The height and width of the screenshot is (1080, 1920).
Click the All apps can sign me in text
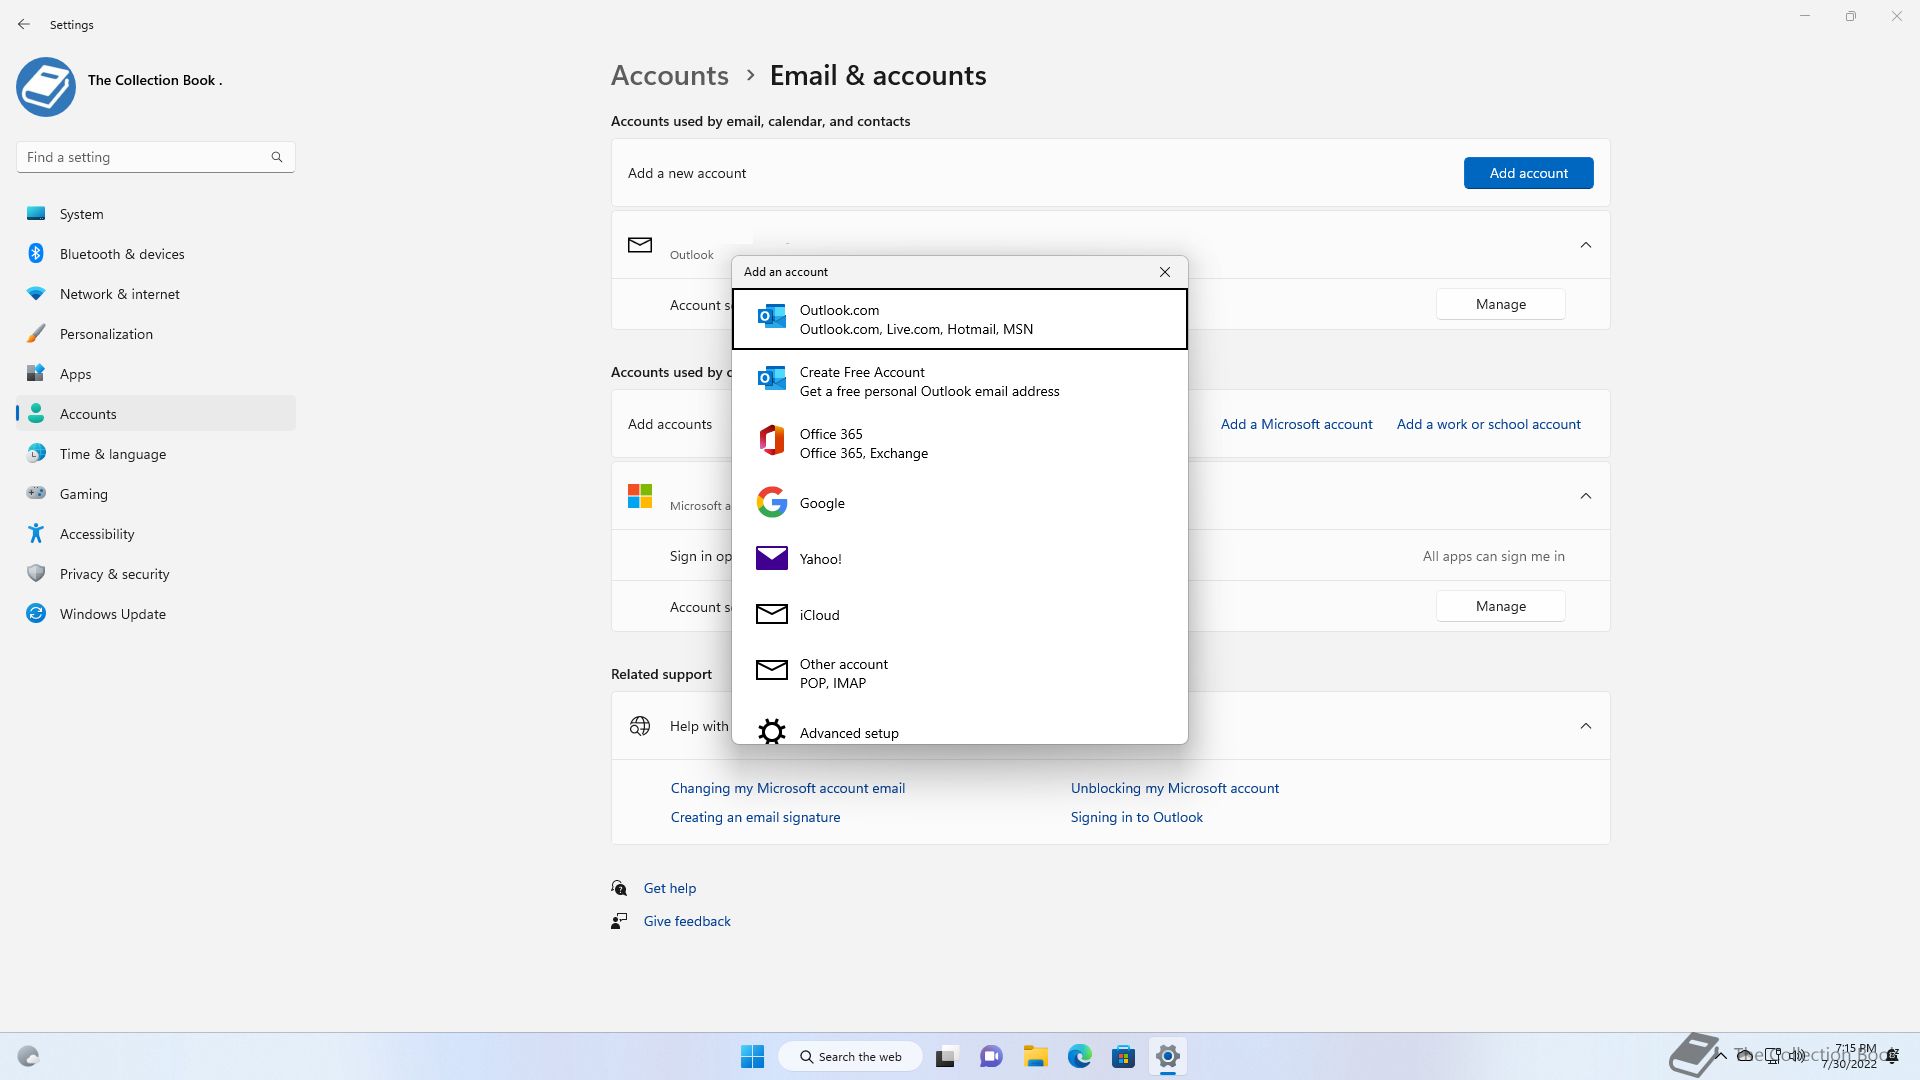(1493, 556)
